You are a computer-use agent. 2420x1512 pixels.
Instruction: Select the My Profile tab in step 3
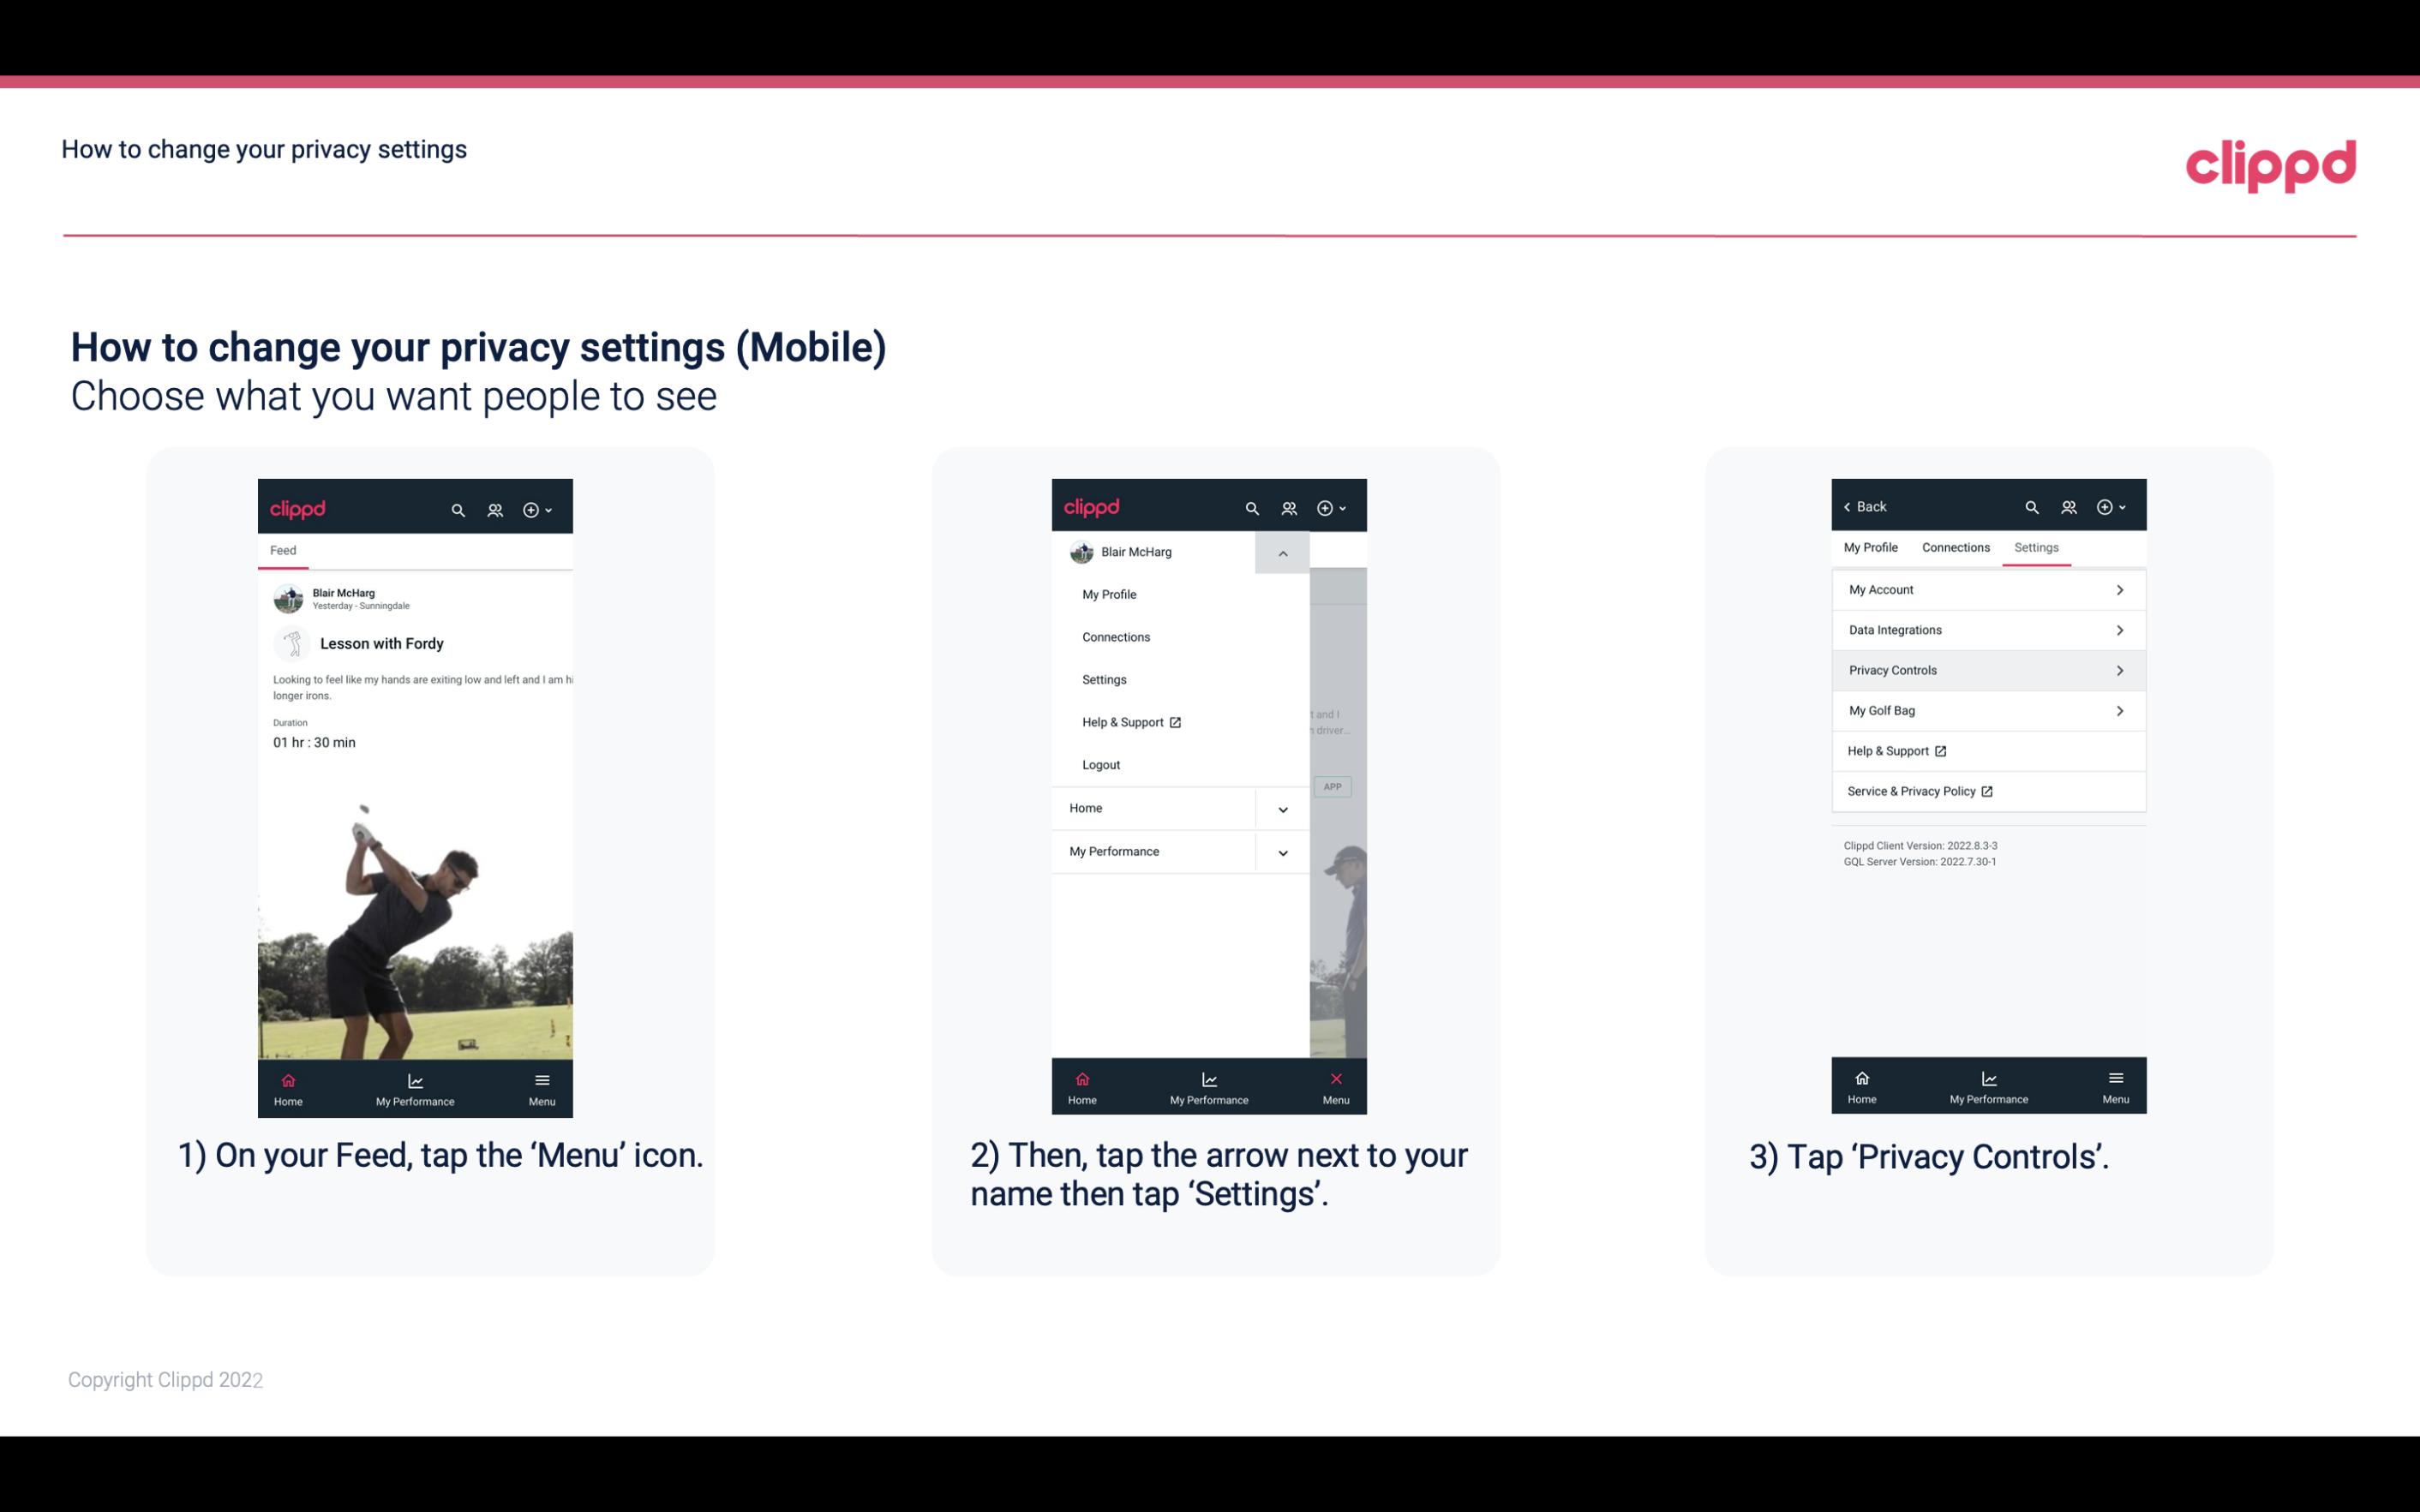(1872, 547)
